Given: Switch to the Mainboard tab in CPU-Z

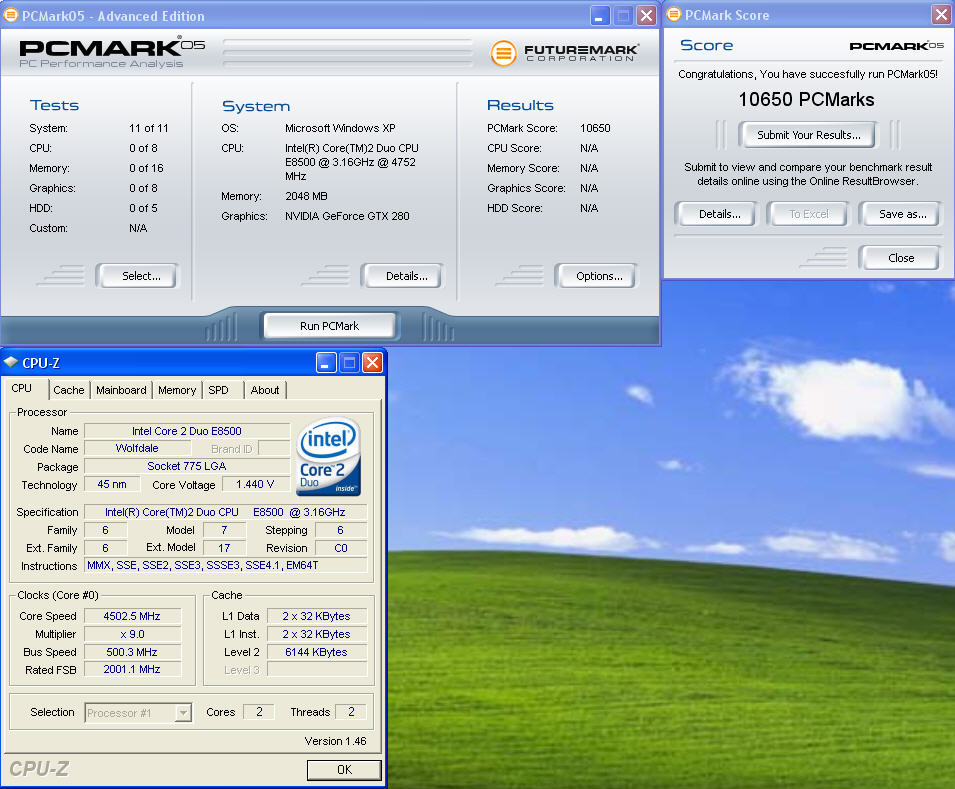Looking at the screenshot, I should (121, 390).
